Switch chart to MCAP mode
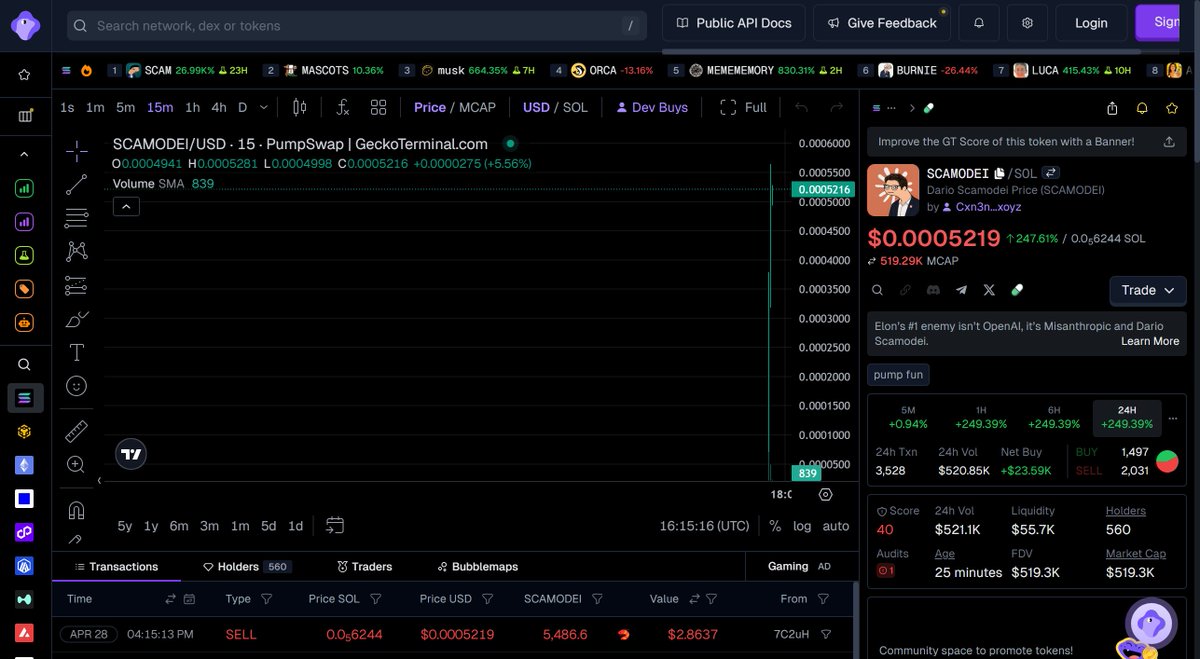Viewport: 1200px width, 659px height. pos(478,107)
